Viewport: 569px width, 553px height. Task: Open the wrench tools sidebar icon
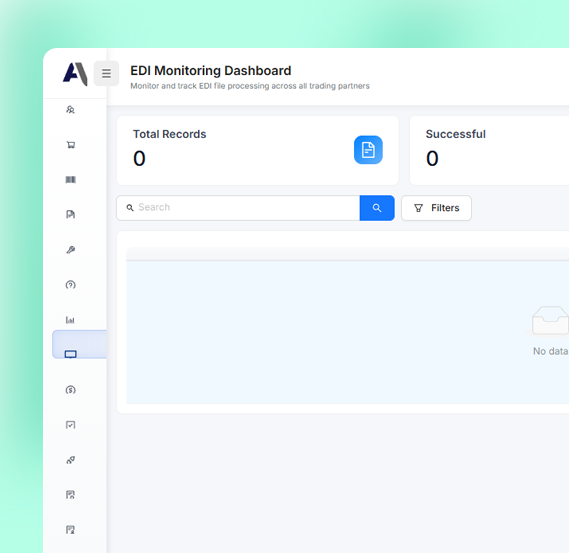70,250
